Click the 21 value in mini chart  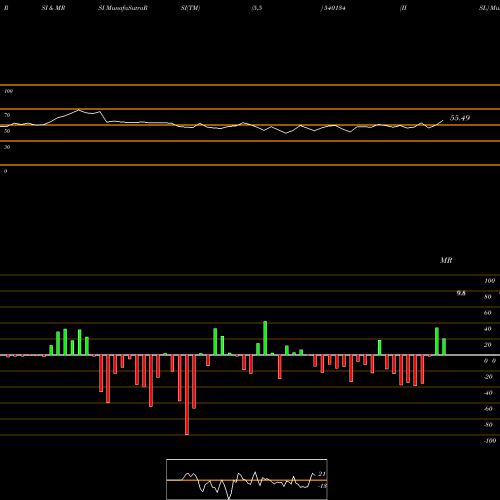tap(322, 474)
